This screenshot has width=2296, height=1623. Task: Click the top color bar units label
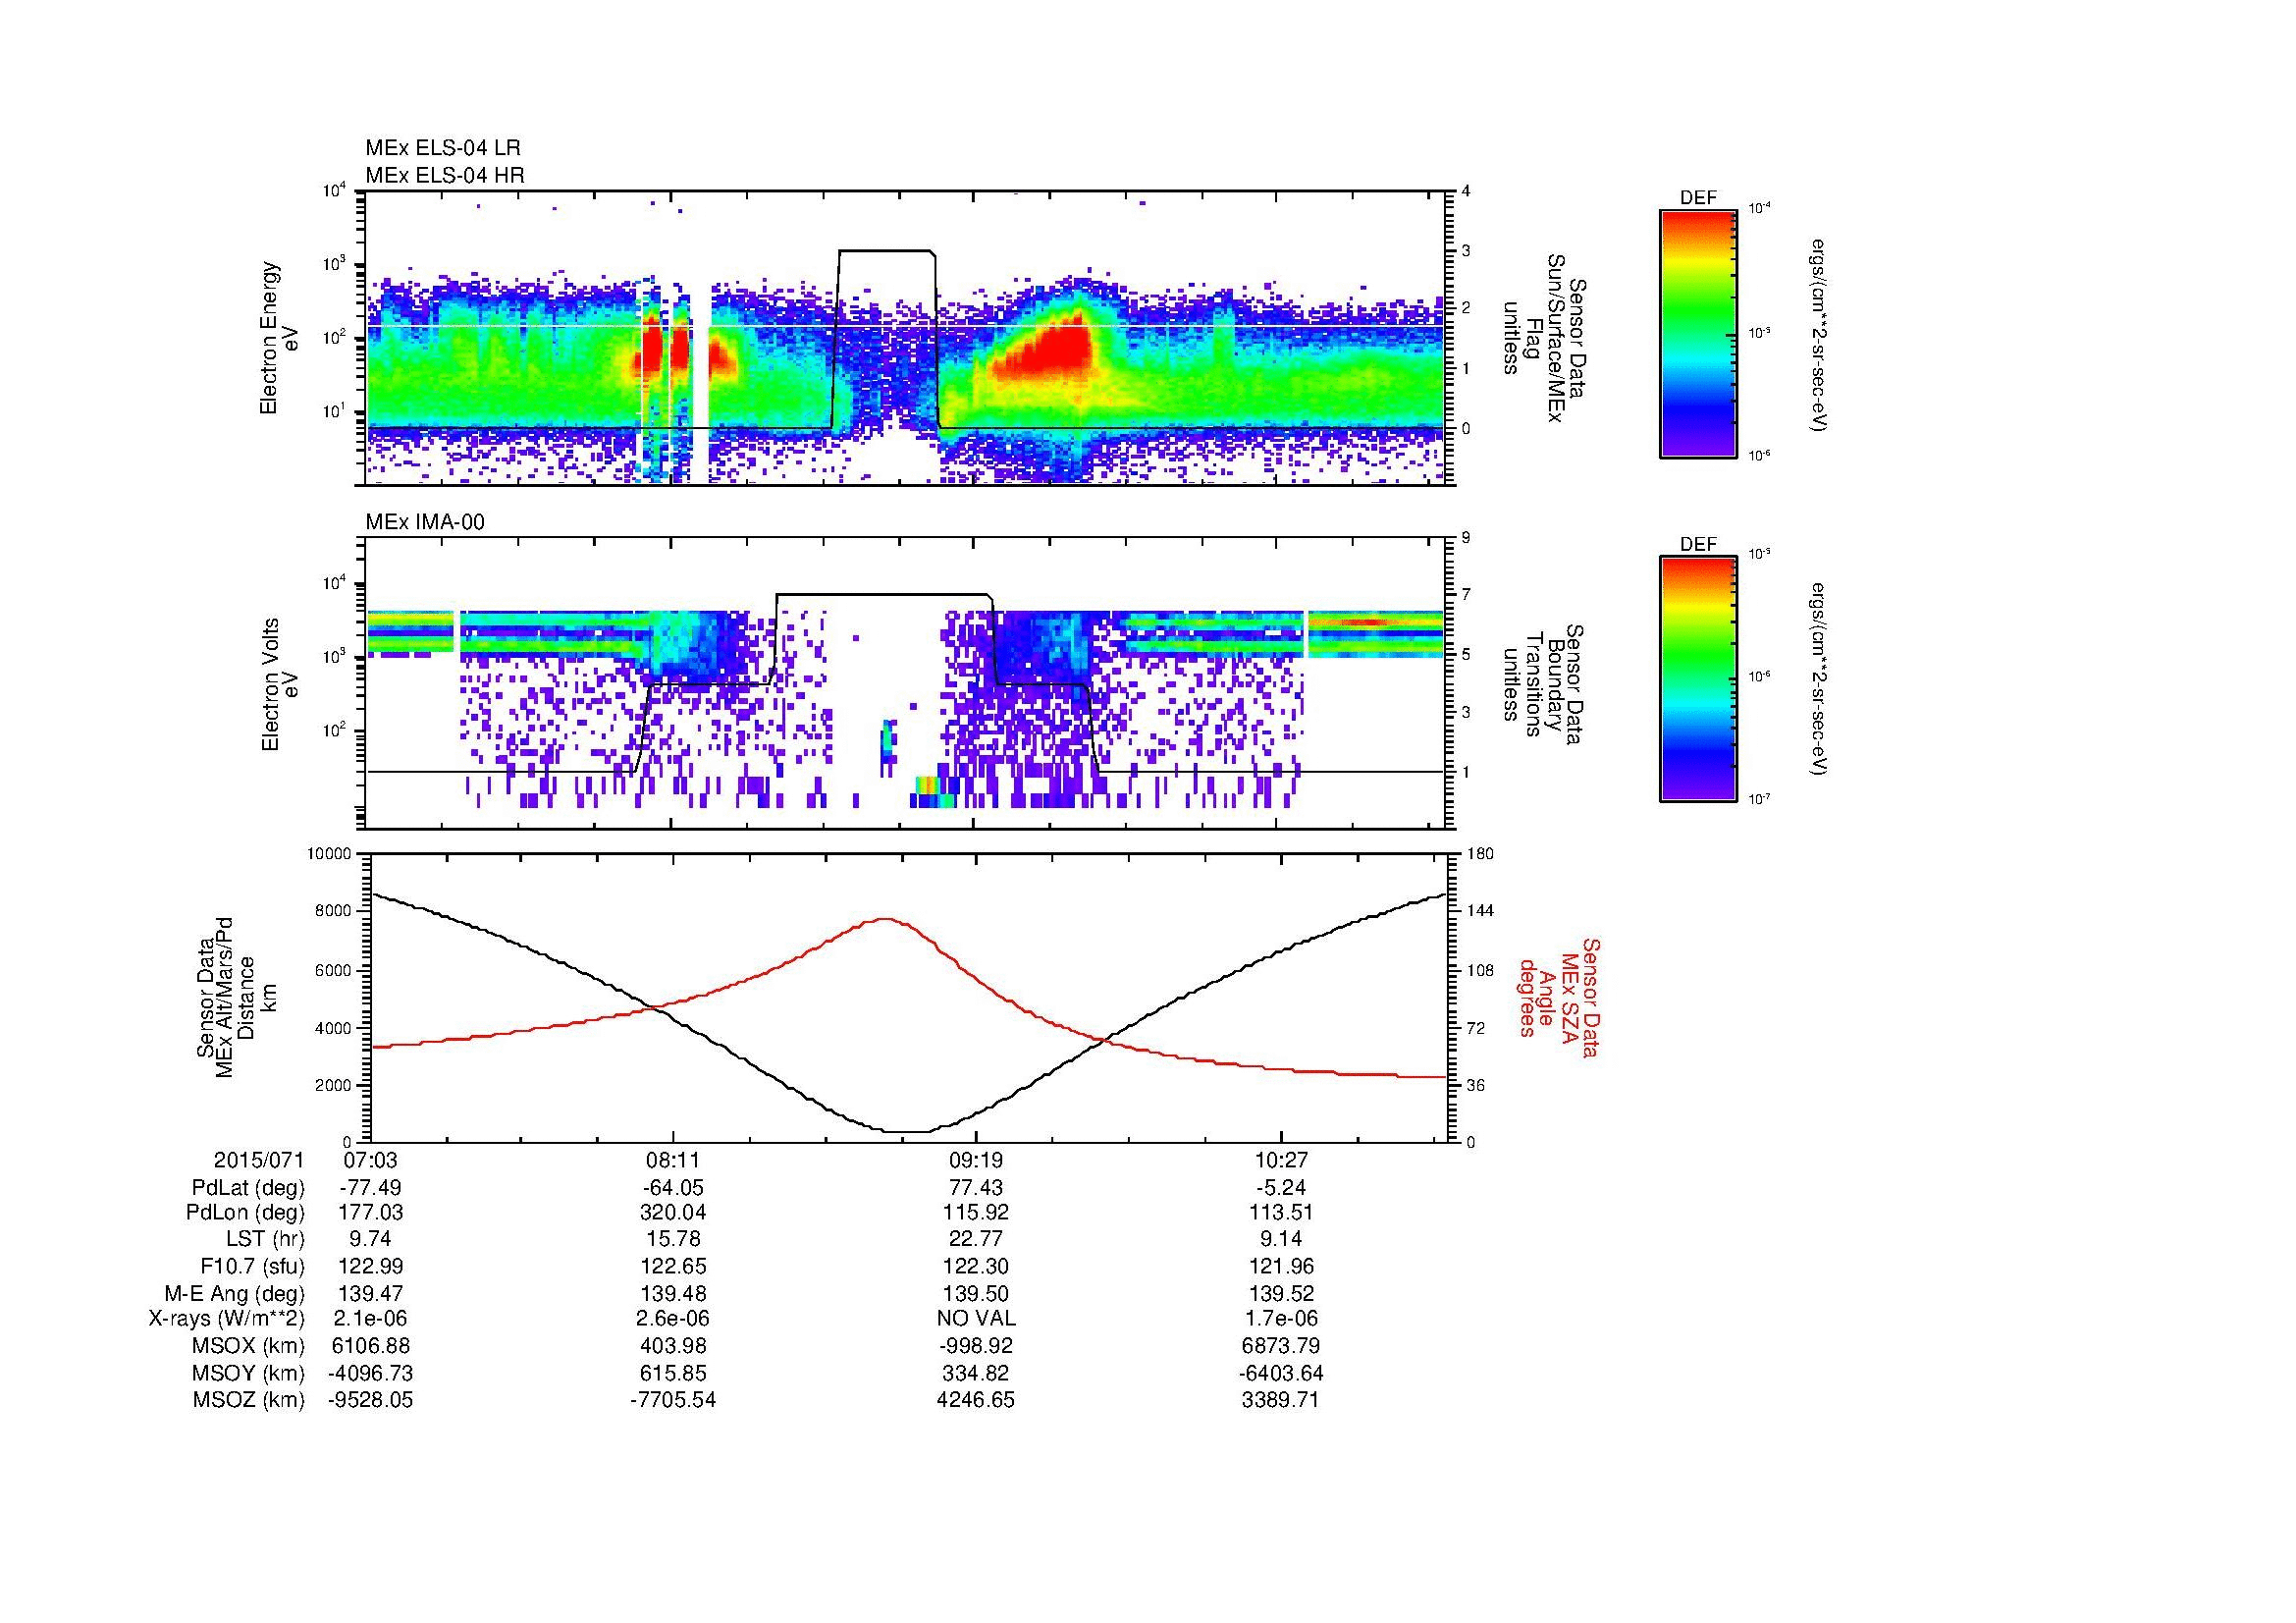coord(1819,334)
